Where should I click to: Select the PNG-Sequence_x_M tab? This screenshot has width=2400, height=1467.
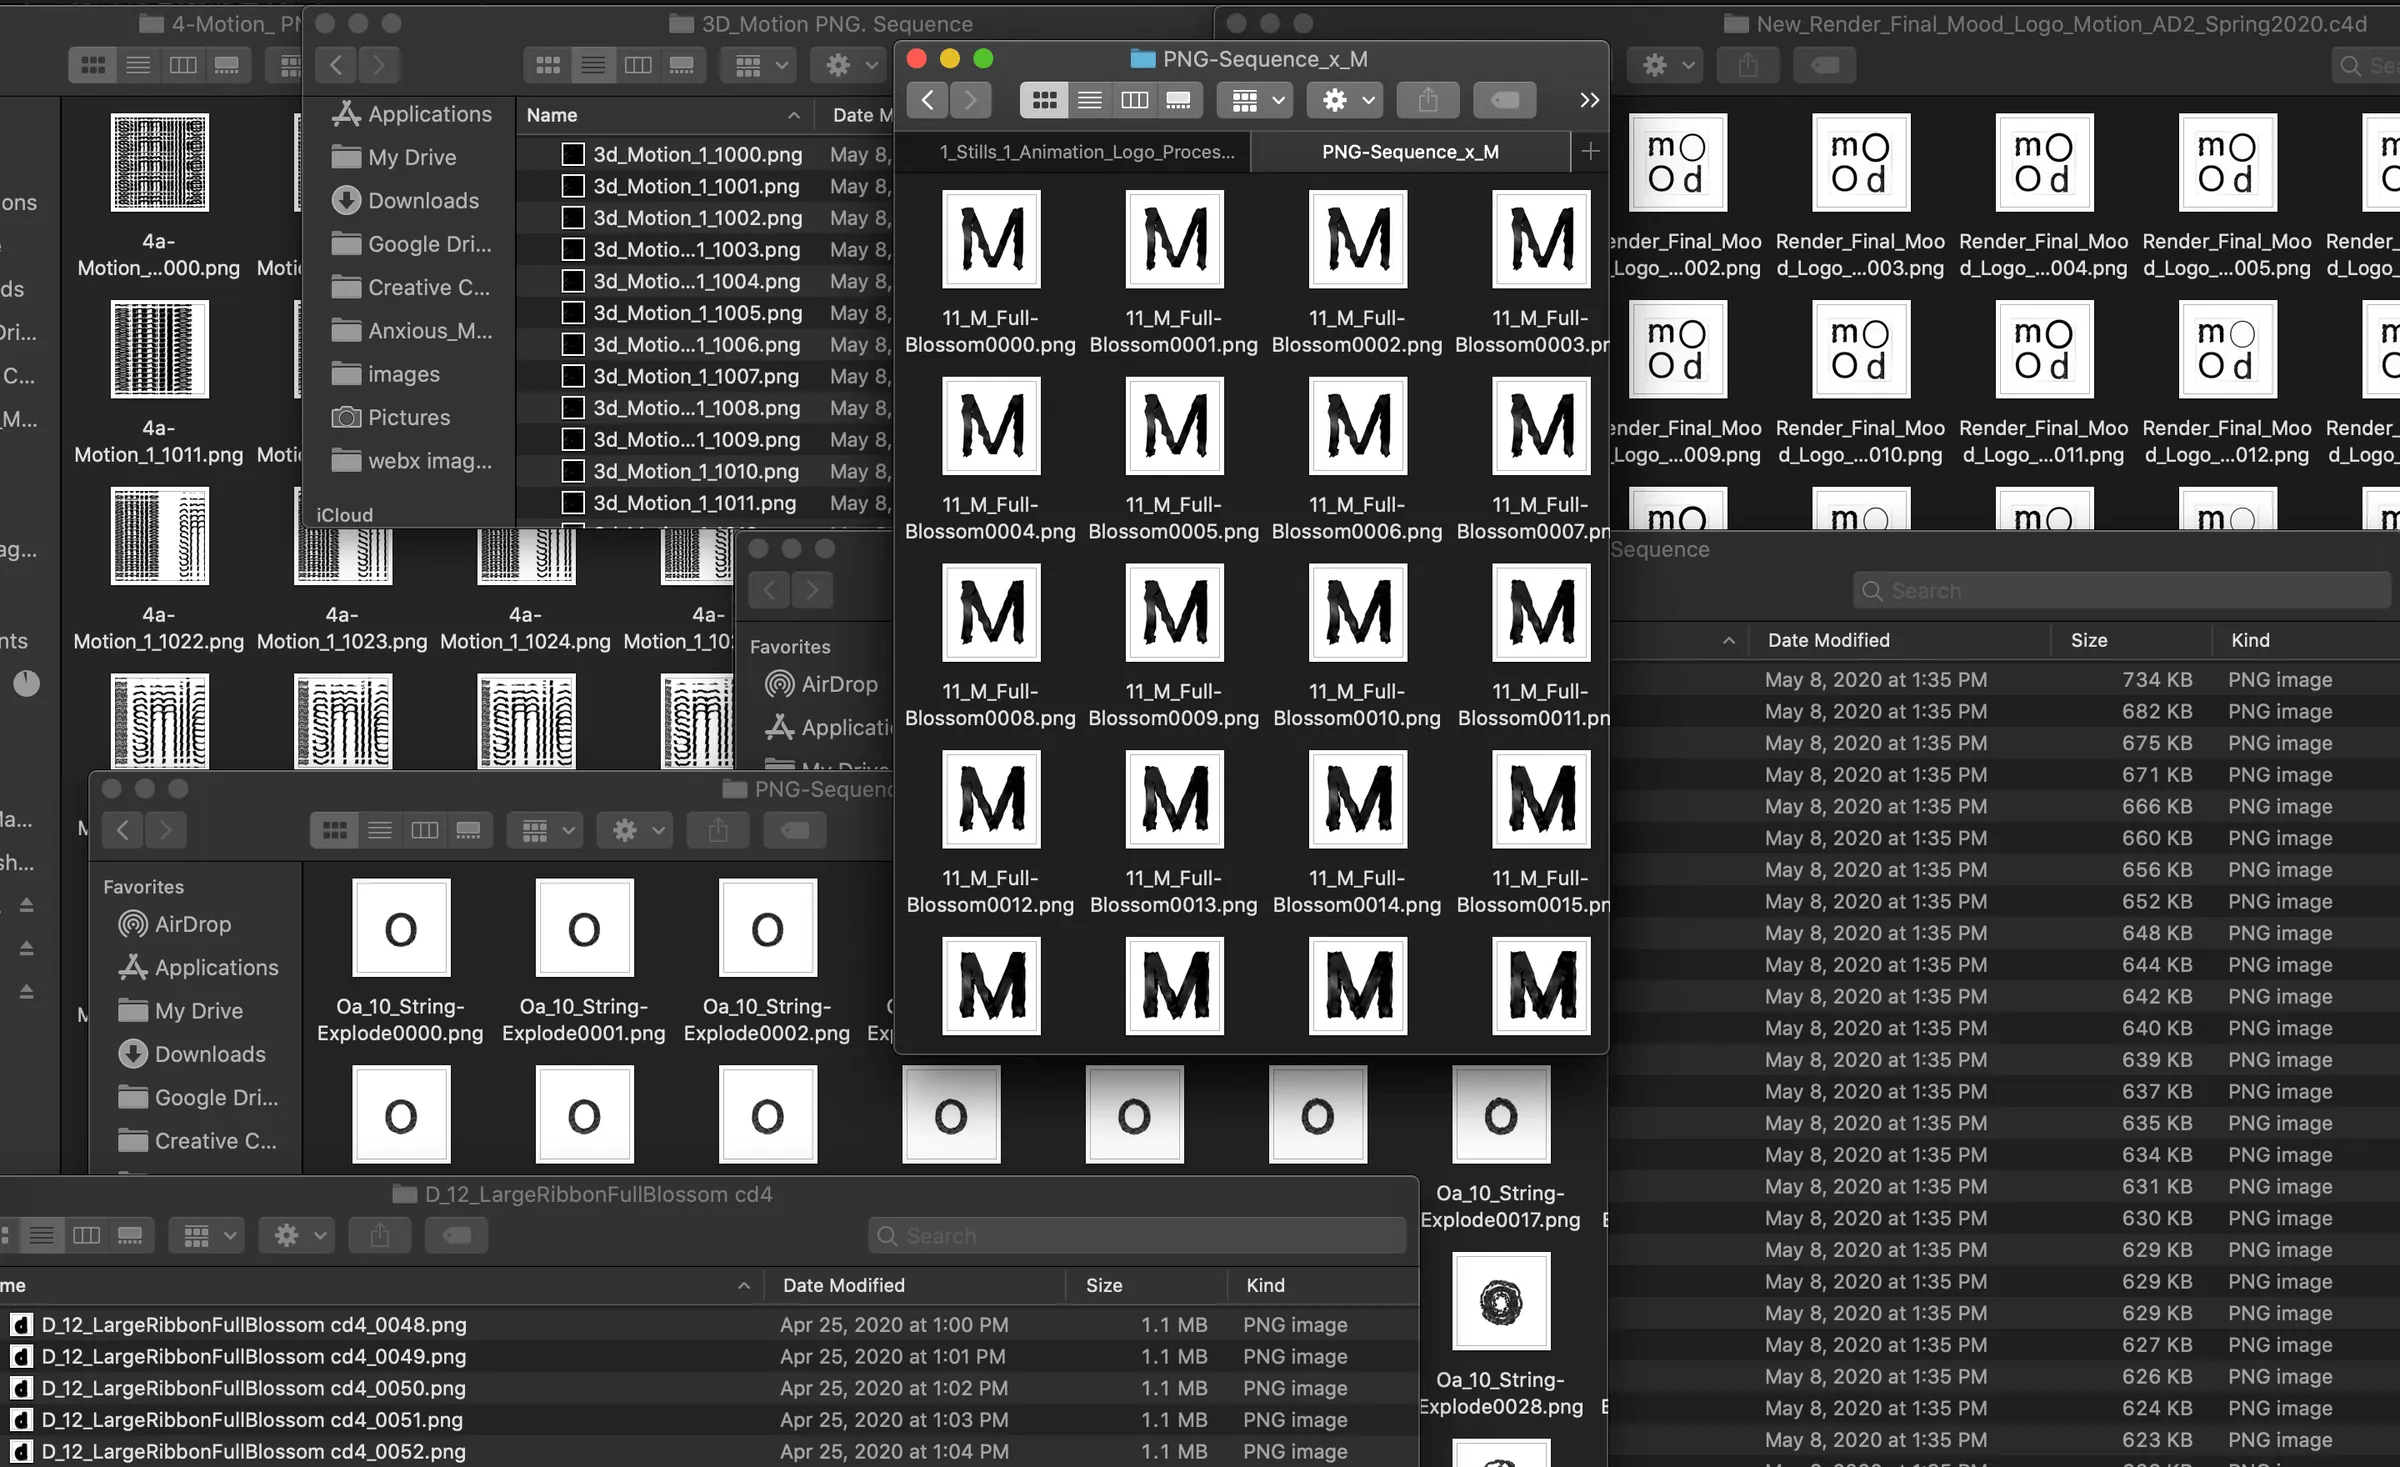pyautogui.click(x=1410, y=152)
